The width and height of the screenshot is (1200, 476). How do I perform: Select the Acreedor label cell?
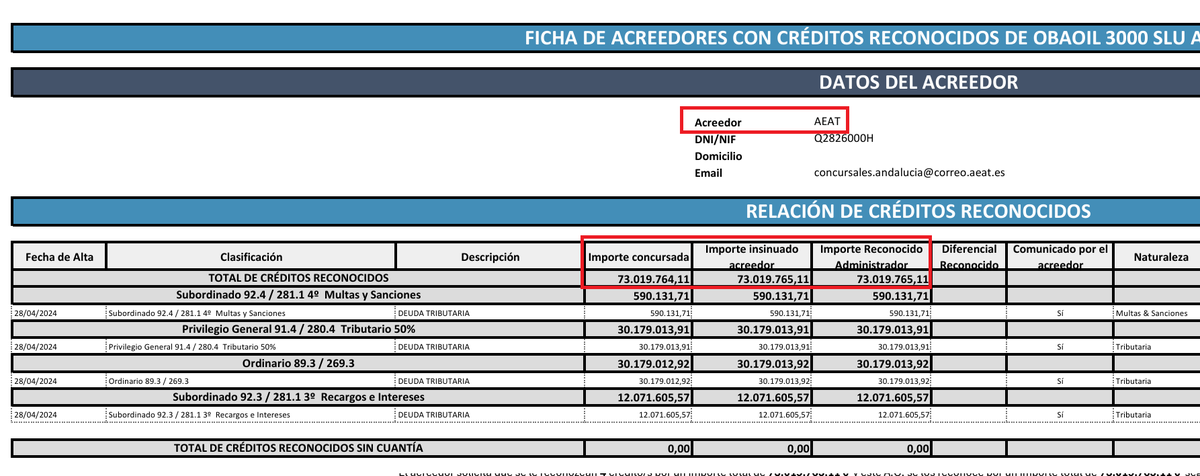pyautogui.click(x=718, y=122)
